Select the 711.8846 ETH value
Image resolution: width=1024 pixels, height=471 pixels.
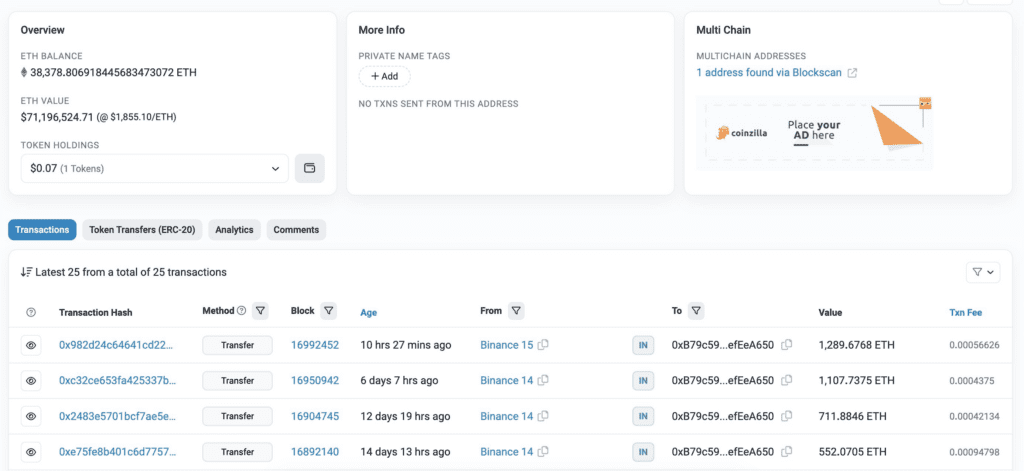(852, 416)
